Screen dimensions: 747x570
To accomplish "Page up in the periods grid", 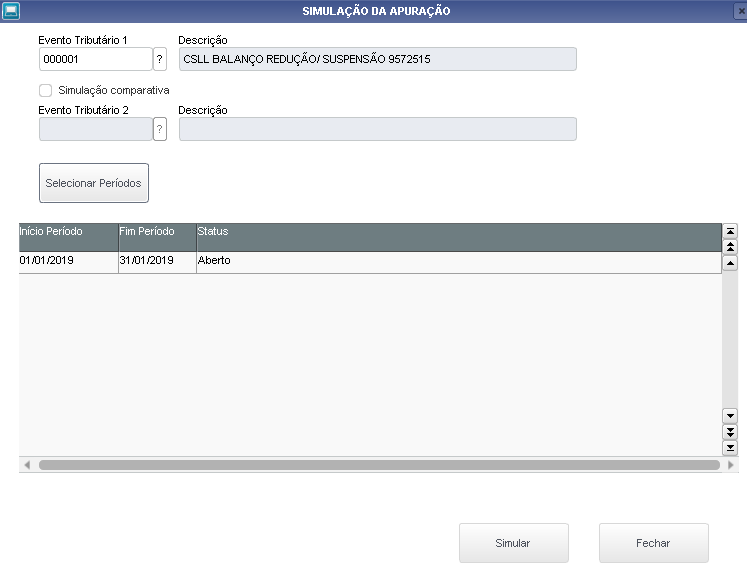I will (730, 247).
